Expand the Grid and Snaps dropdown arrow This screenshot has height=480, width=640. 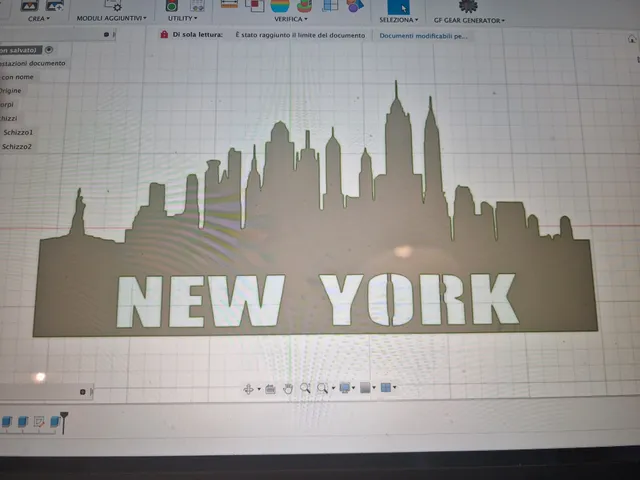coord(374,387)
